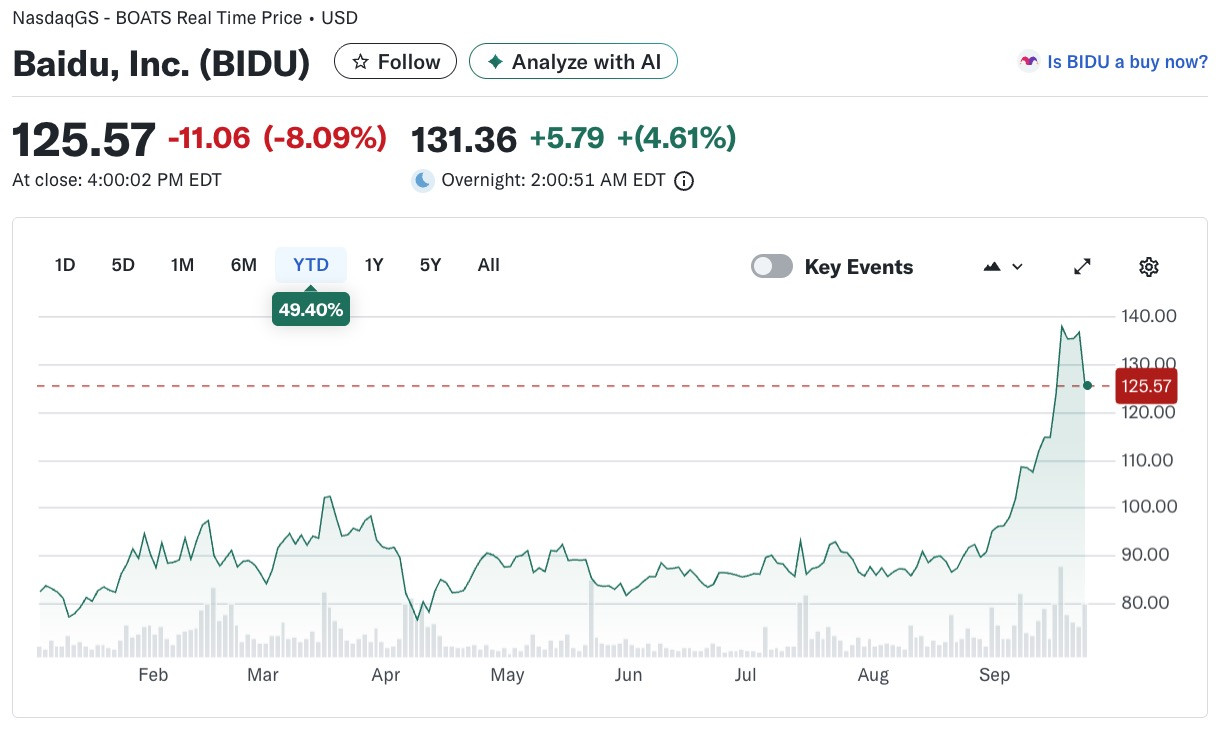Toggle the Key Events switch
This screenshot has height=730, width=1223.
point(772,266)
